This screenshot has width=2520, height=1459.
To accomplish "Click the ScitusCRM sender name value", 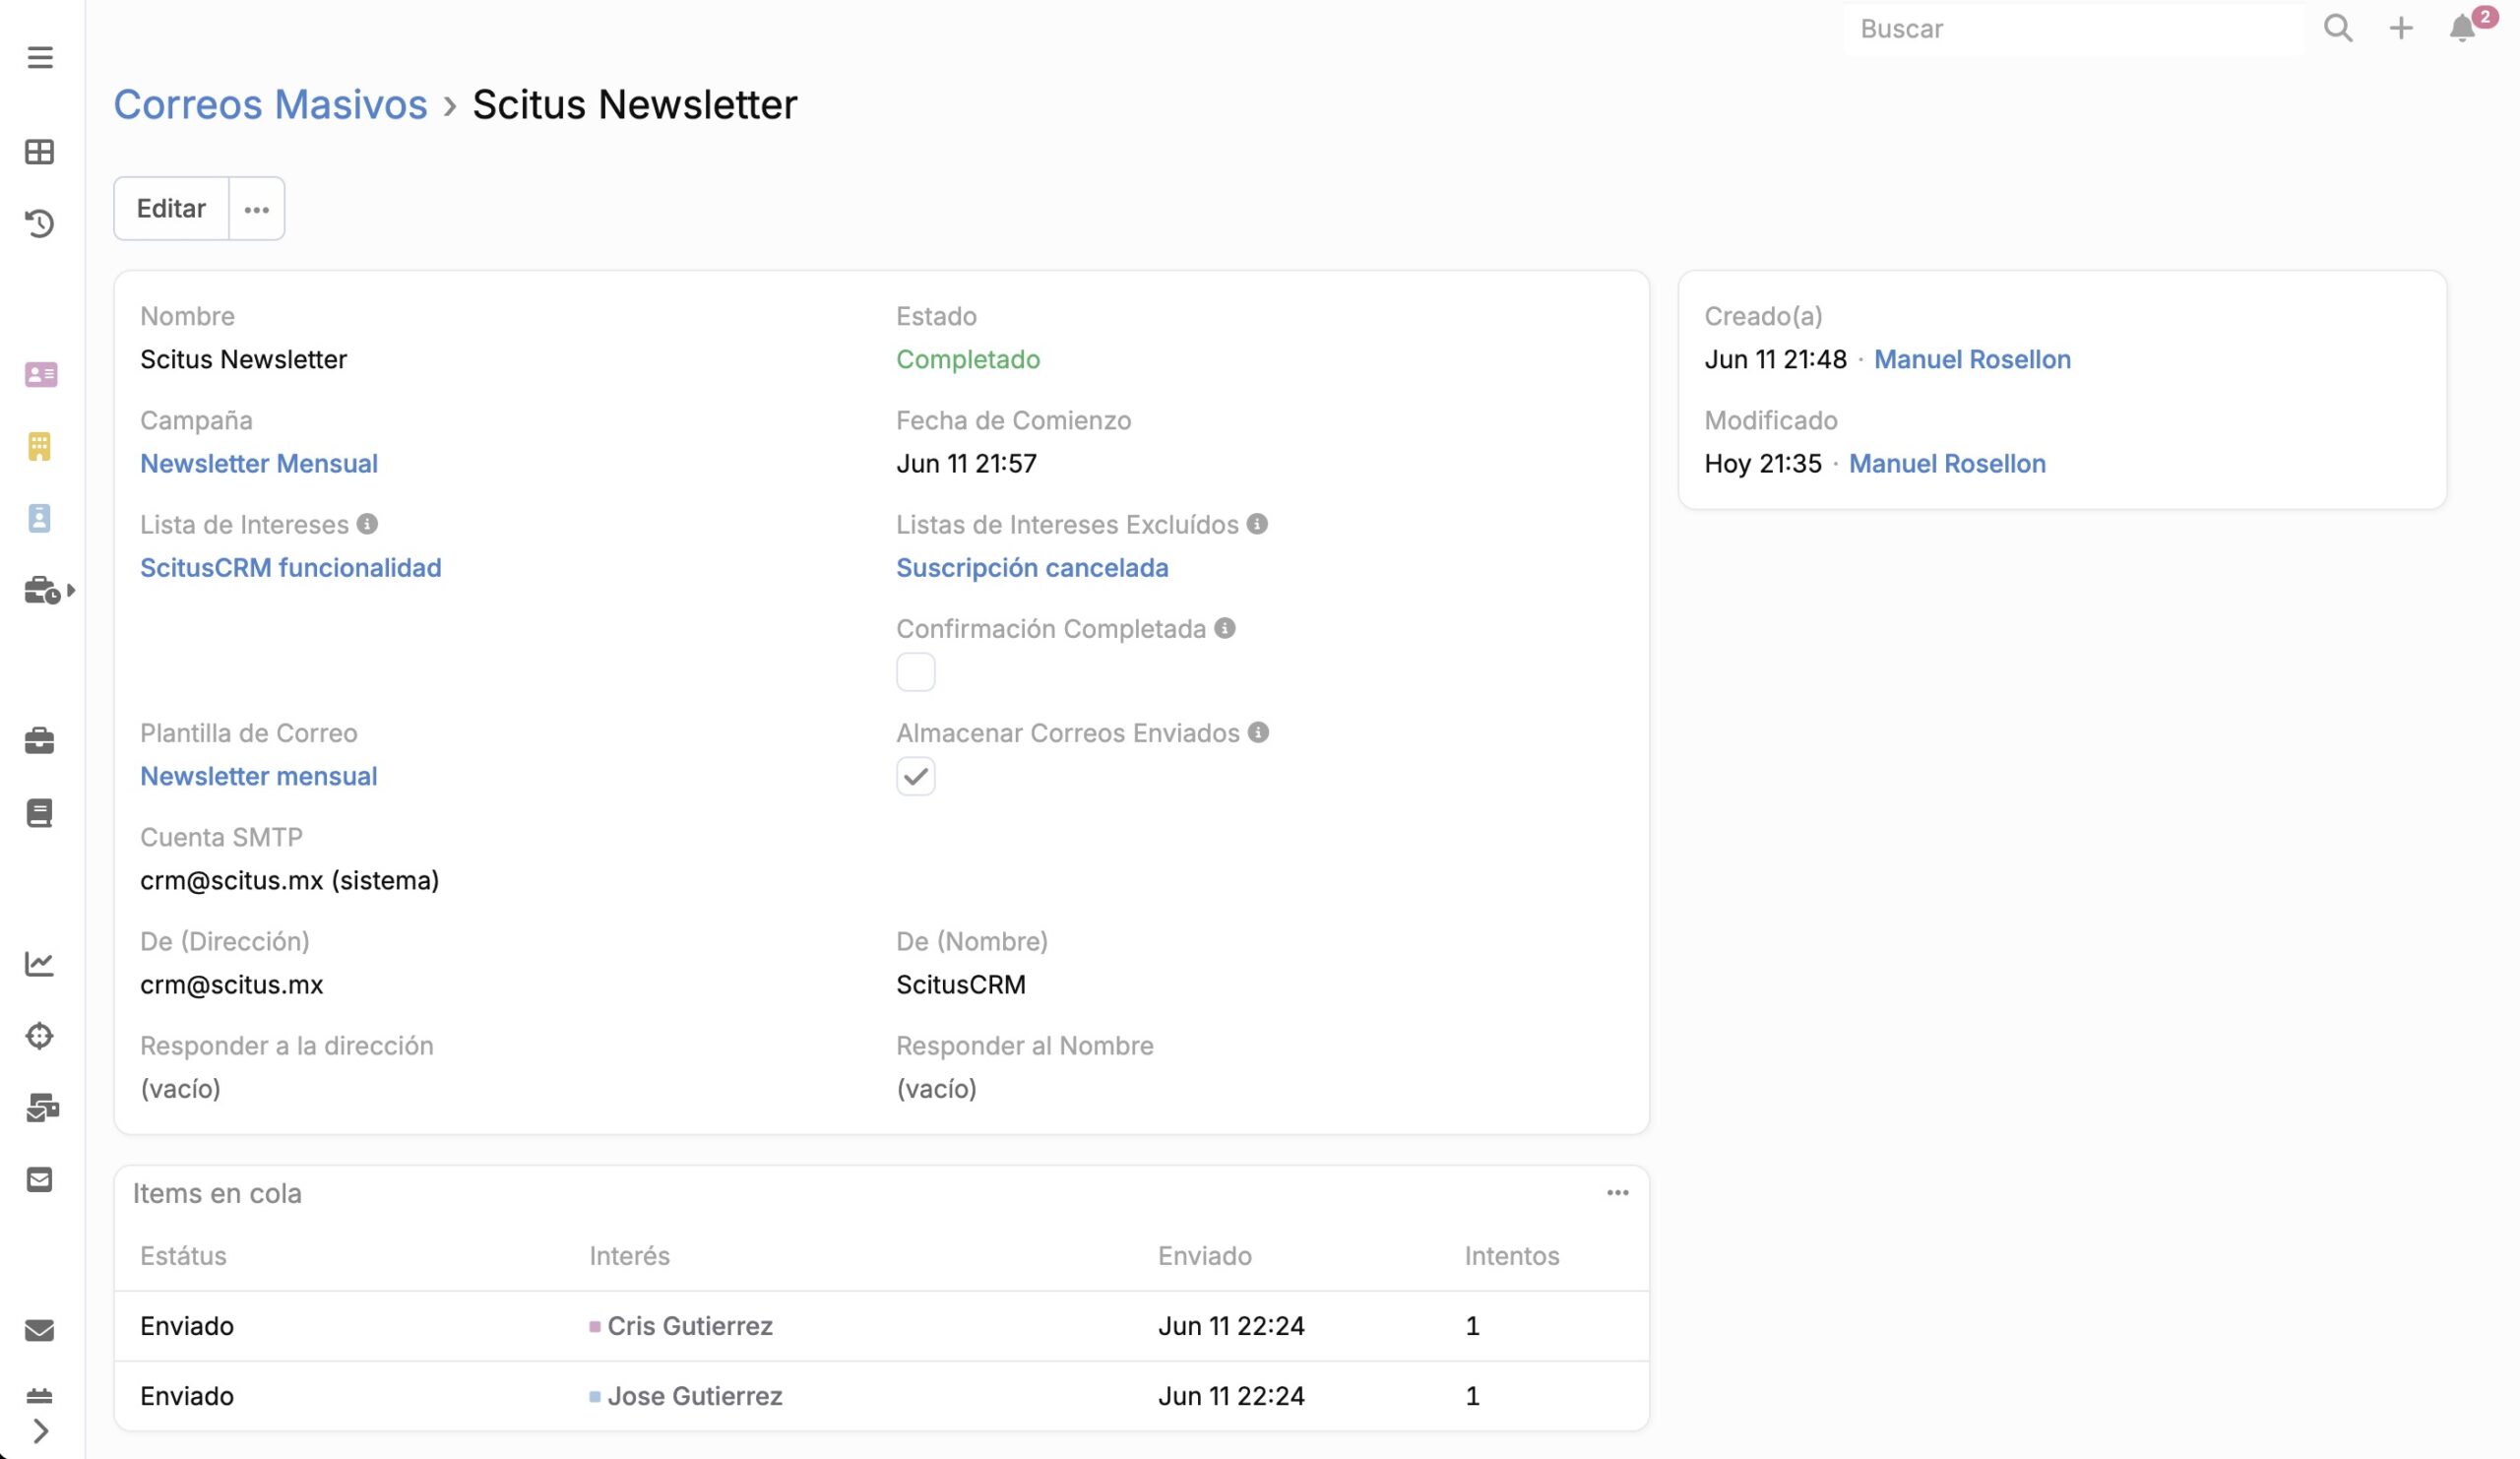I will tap(961, 984).
